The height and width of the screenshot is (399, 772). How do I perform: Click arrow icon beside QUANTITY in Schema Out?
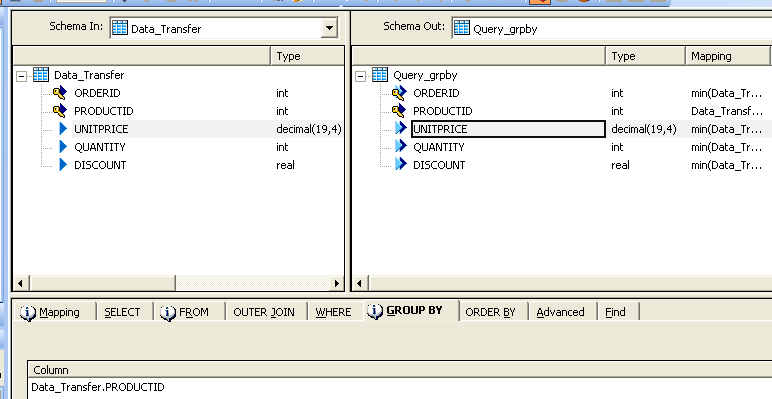click(x=401, y=147)
